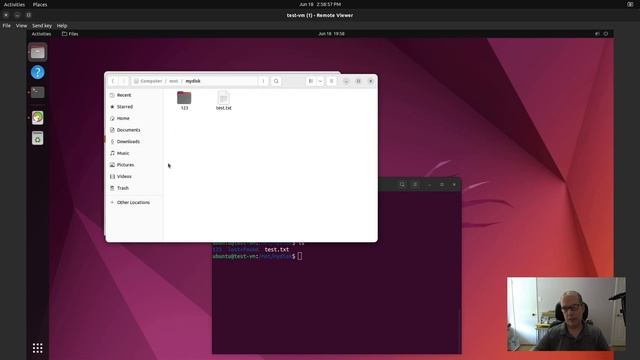Open Other Locations in the sidebar

[134, 202]
